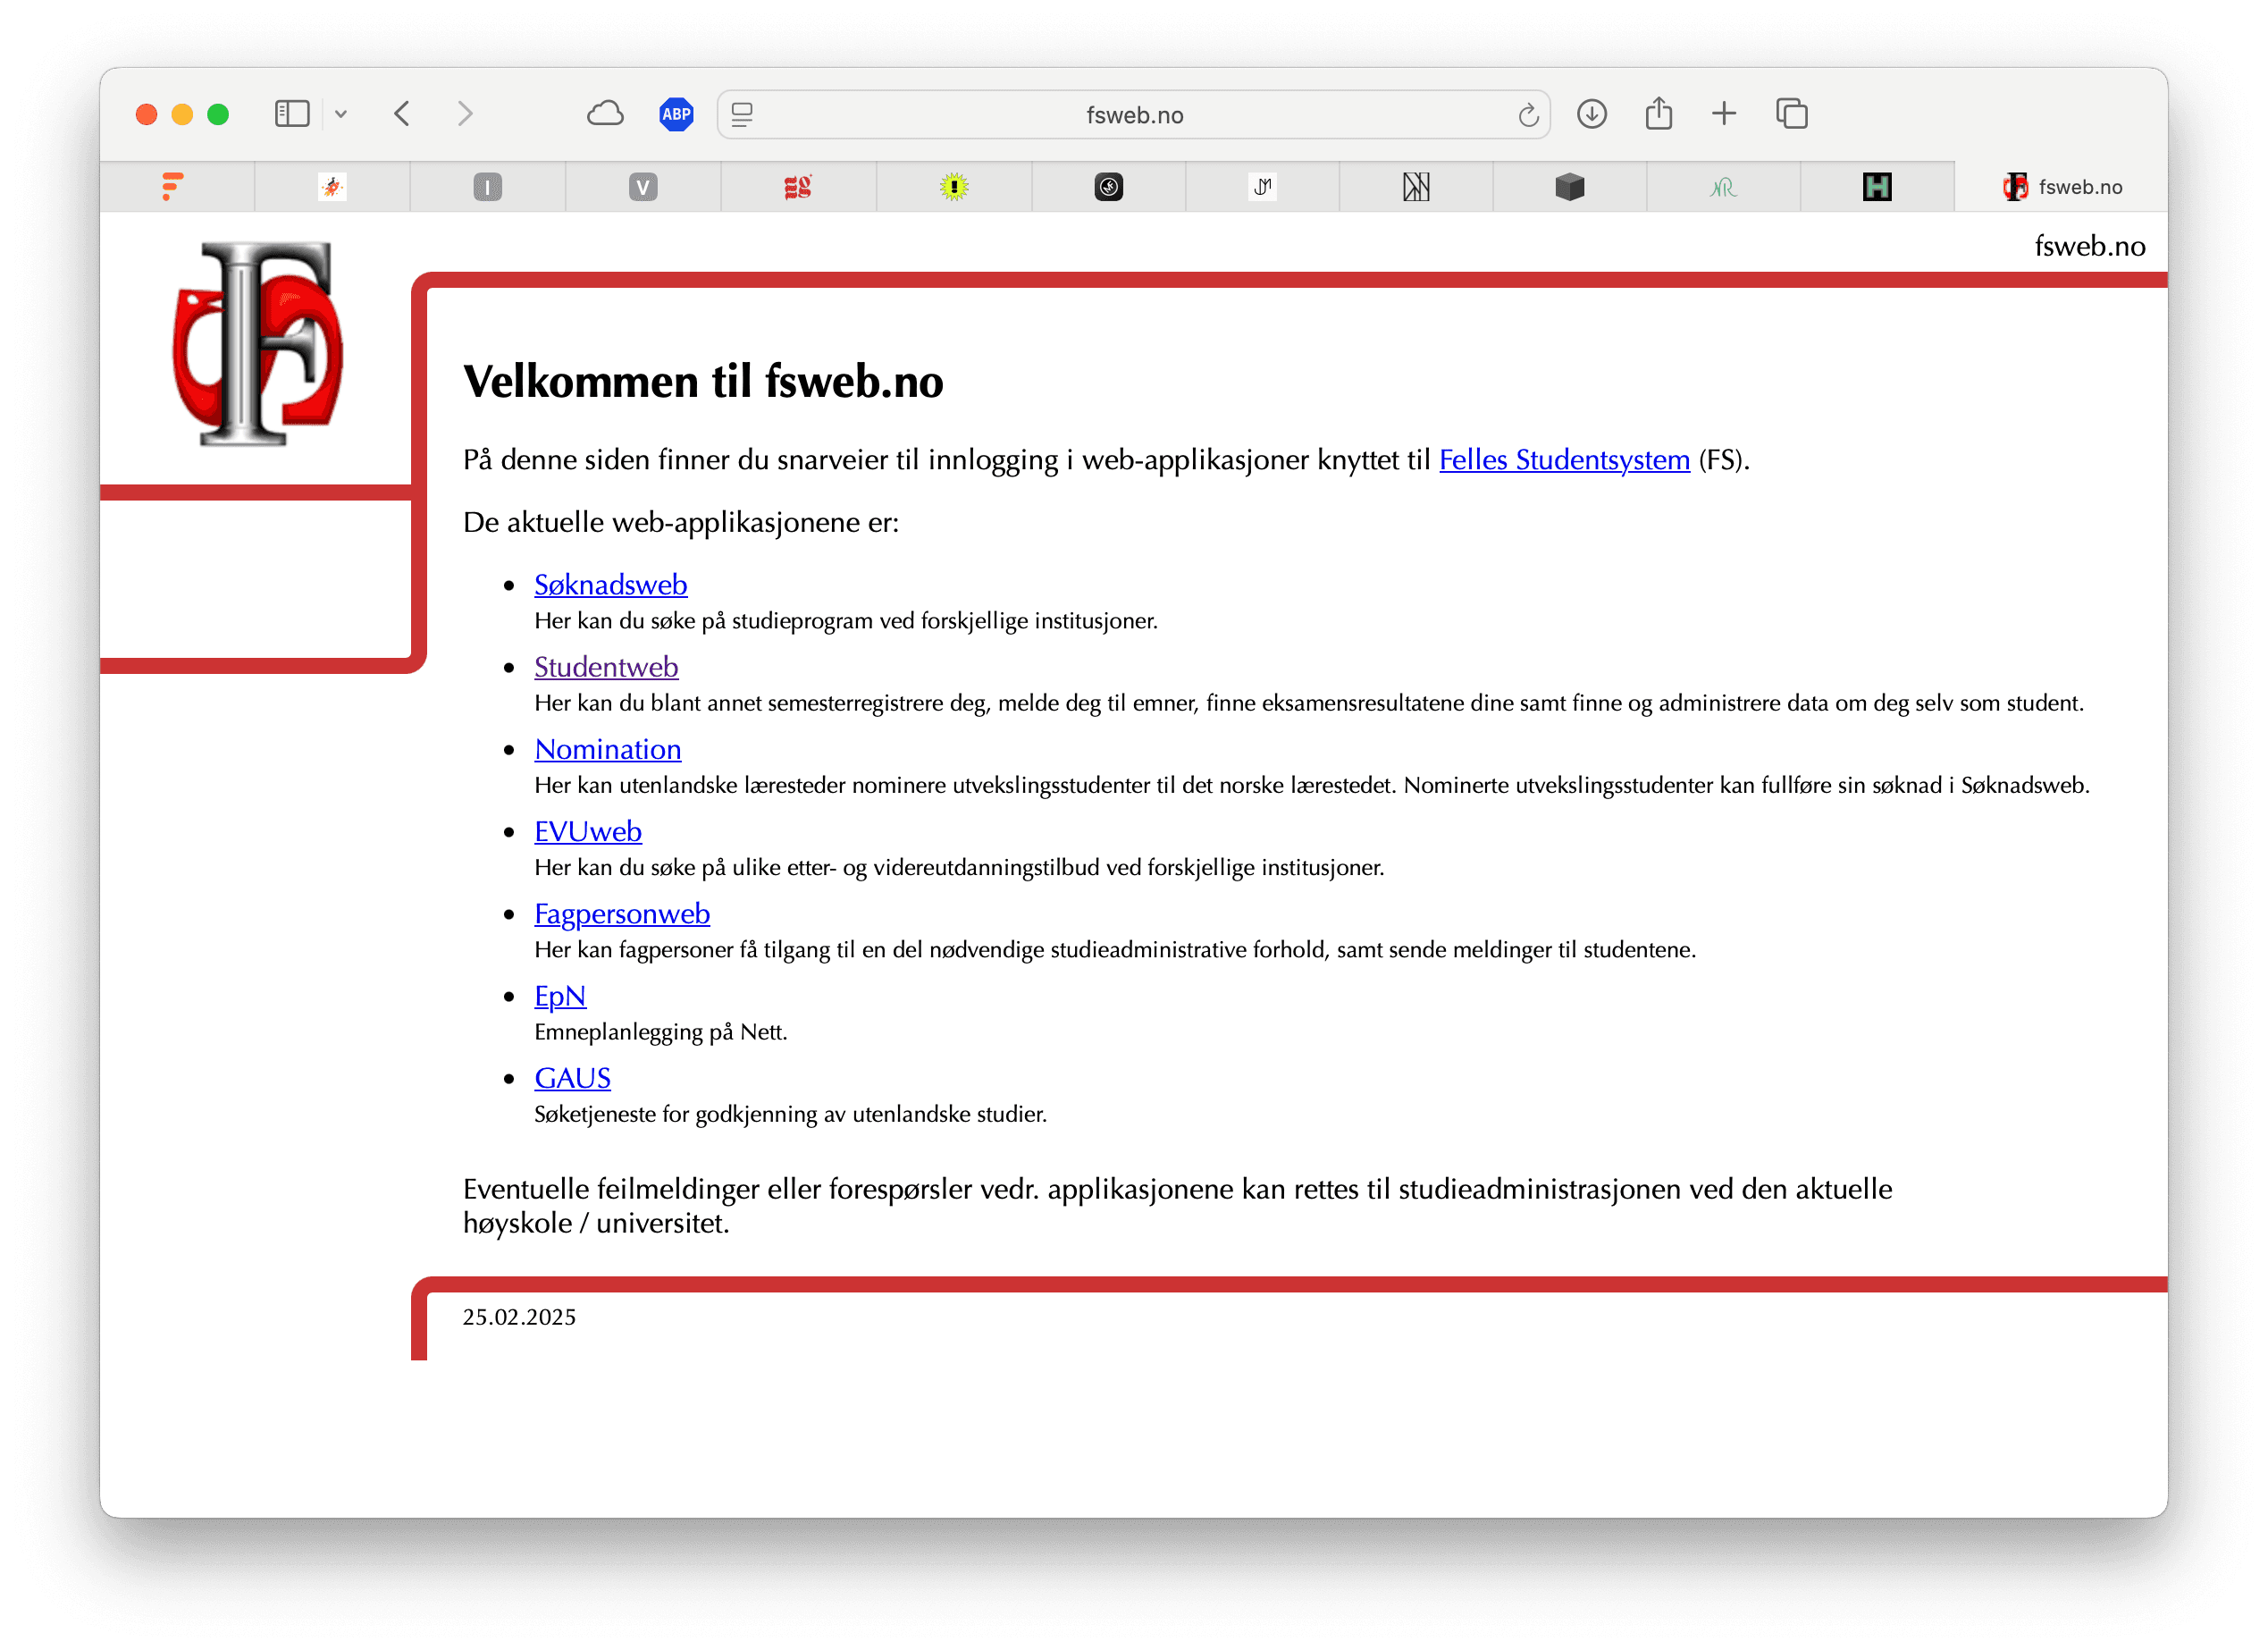Switch to the tab with black striped N icon
2268x1650 pixels.
[x=1416, y=187]
